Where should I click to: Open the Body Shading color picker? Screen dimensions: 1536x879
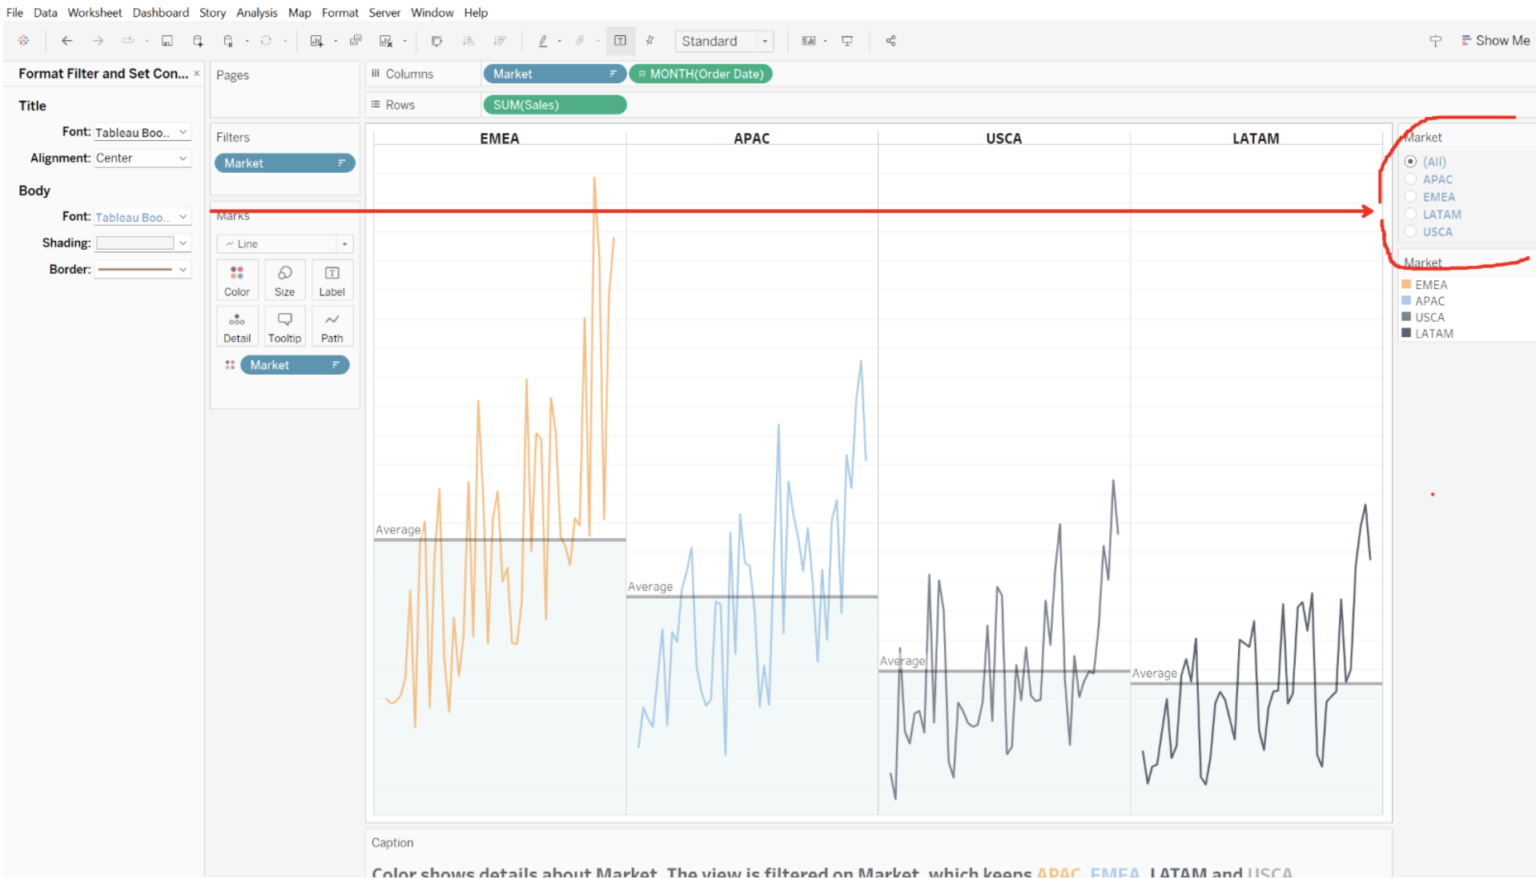point(142,243)
